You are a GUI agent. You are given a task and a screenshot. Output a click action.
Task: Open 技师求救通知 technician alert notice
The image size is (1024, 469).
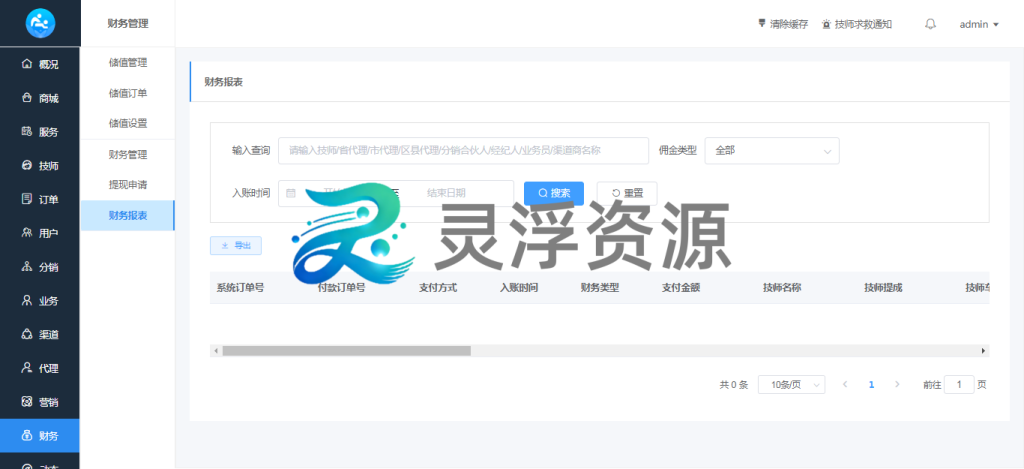[x=857, y=24]
